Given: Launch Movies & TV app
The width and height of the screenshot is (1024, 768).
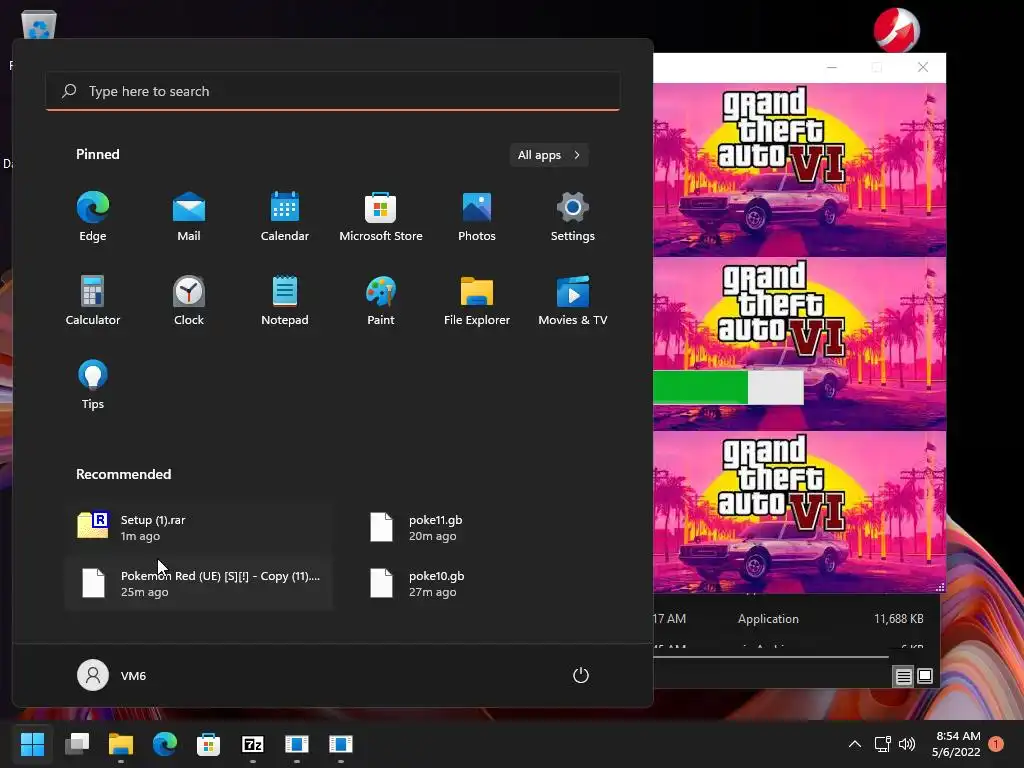Looking at the screenshot, I should pos(573,300).
